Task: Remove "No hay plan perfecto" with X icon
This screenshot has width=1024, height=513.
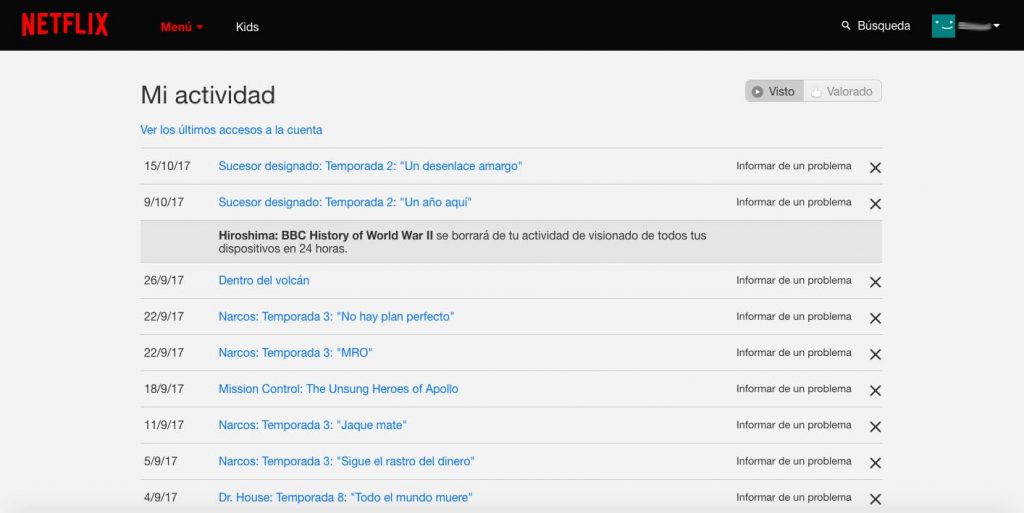Action: pos(875,318)
